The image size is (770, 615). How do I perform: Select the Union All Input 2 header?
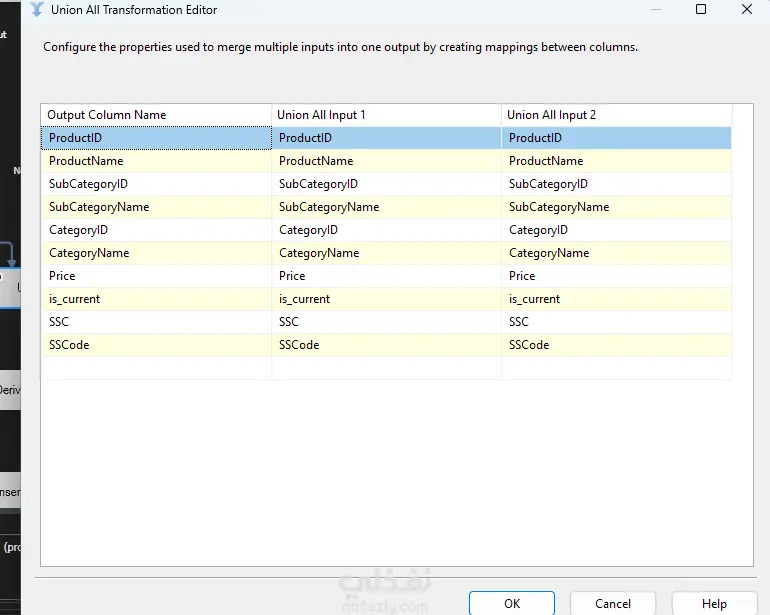click(617, 115)
